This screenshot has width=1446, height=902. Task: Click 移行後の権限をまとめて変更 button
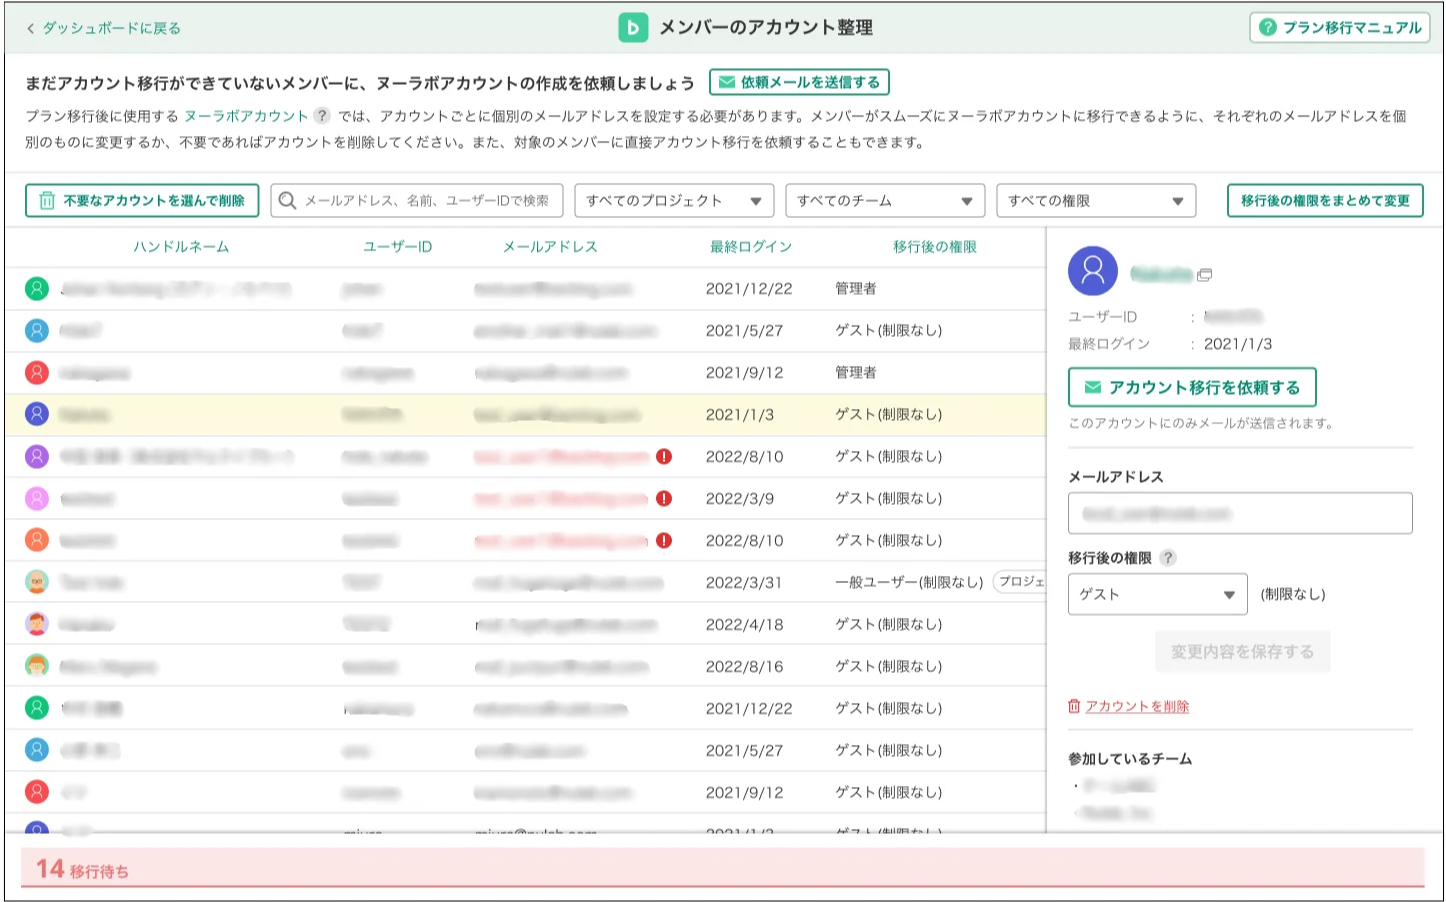coord(1325,200)
